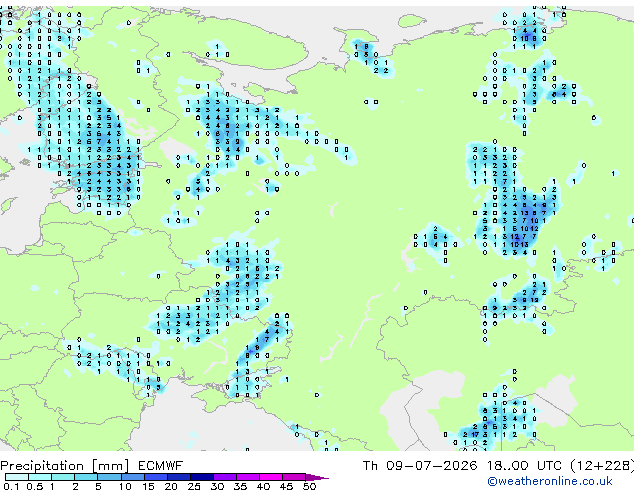Click the 0.5–1 mm legend color swatch
Viewport: 634px width, 490px height.
click(x=40, y=477)
